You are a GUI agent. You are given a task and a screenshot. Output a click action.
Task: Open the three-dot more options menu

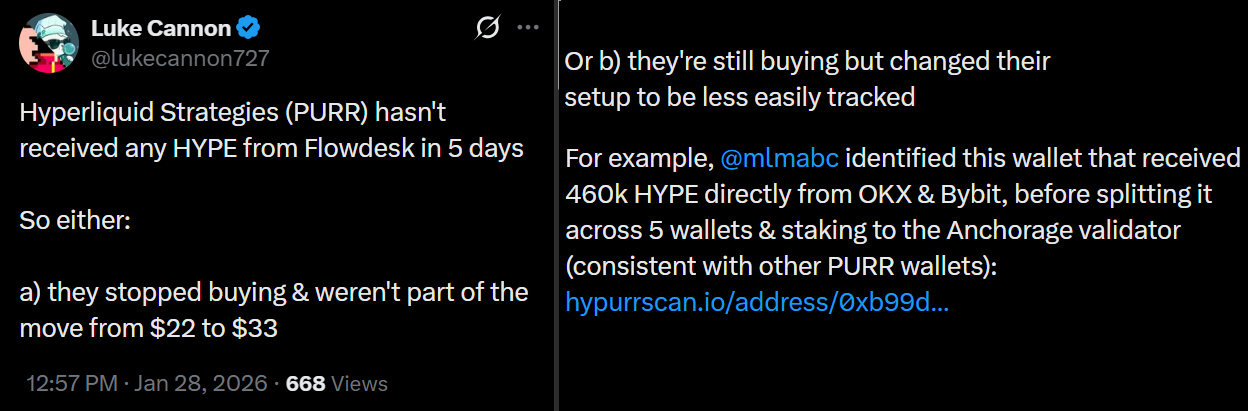click(x=528, y=28)
